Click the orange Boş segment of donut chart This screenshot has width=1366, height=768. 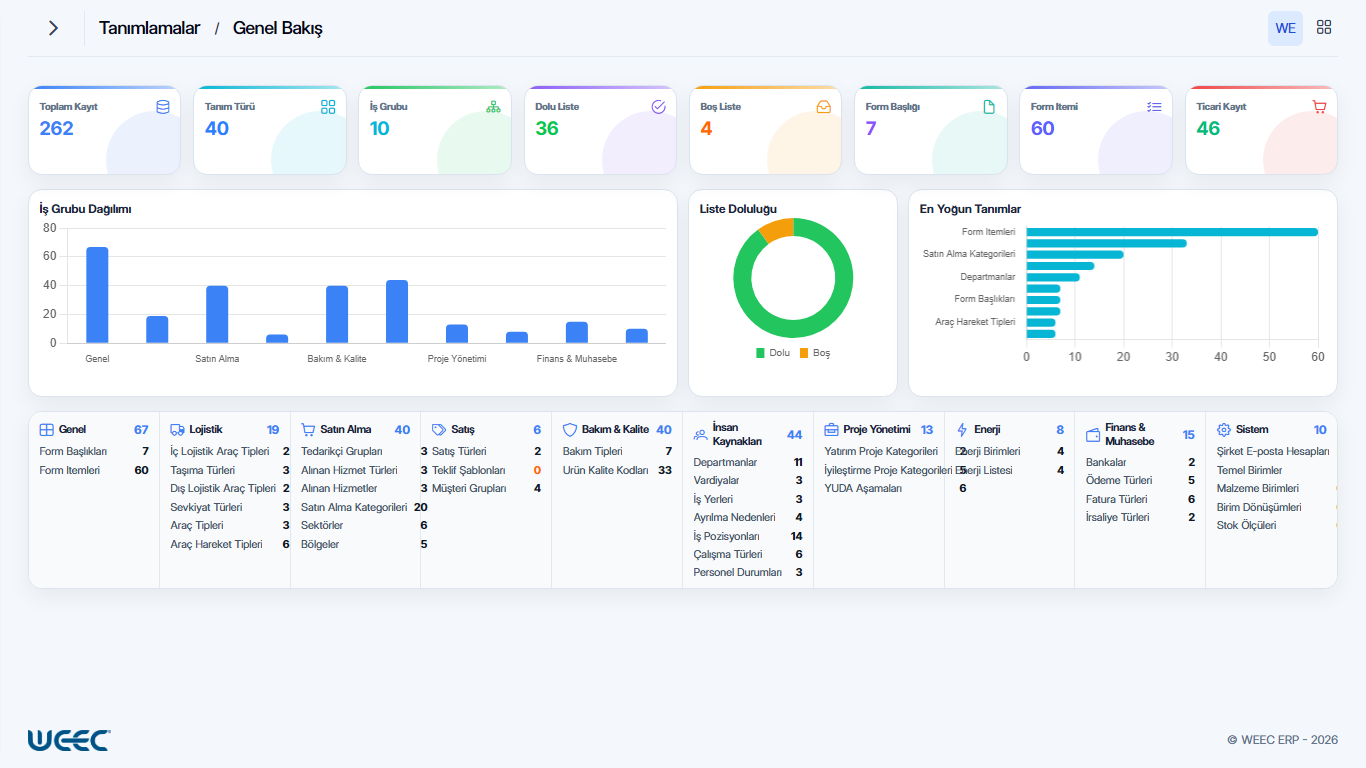tap(777, 230)
